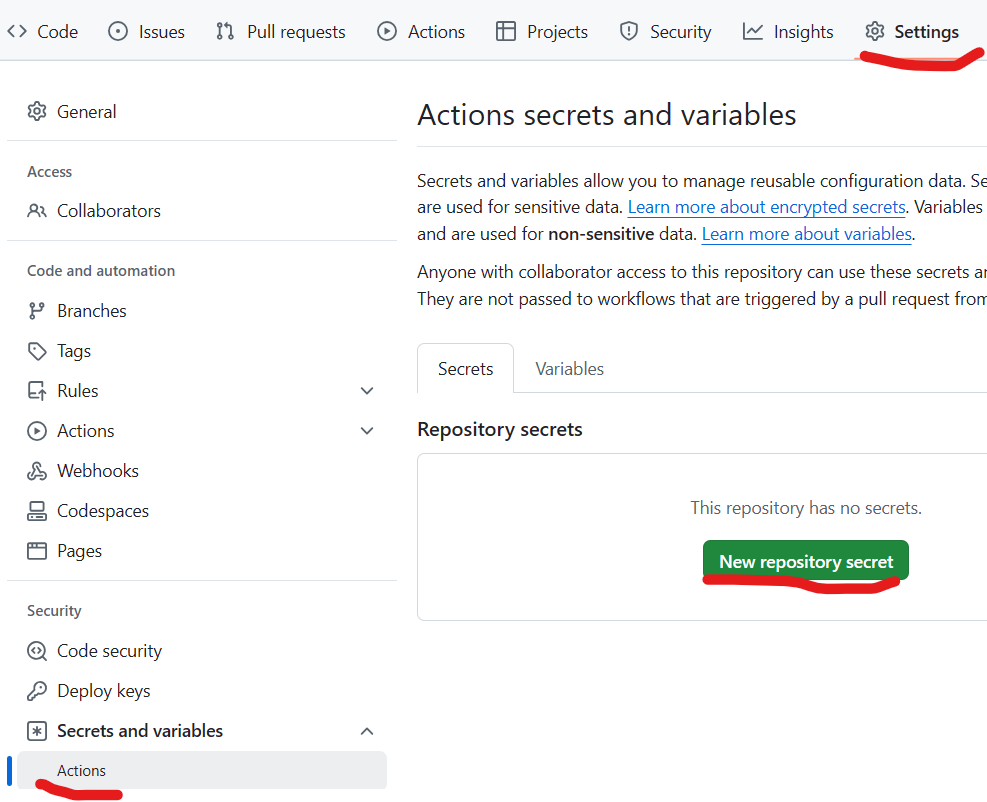Click the Code security scan icon
Viewport: 987px width, 802px height.
pos(37,651)
